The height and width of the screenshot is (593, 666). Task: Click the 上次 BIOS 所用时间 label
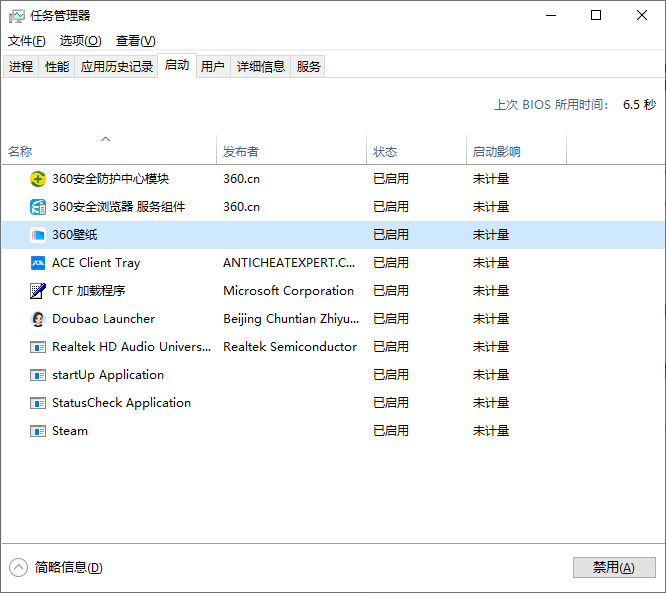click(x=551, y=105)
